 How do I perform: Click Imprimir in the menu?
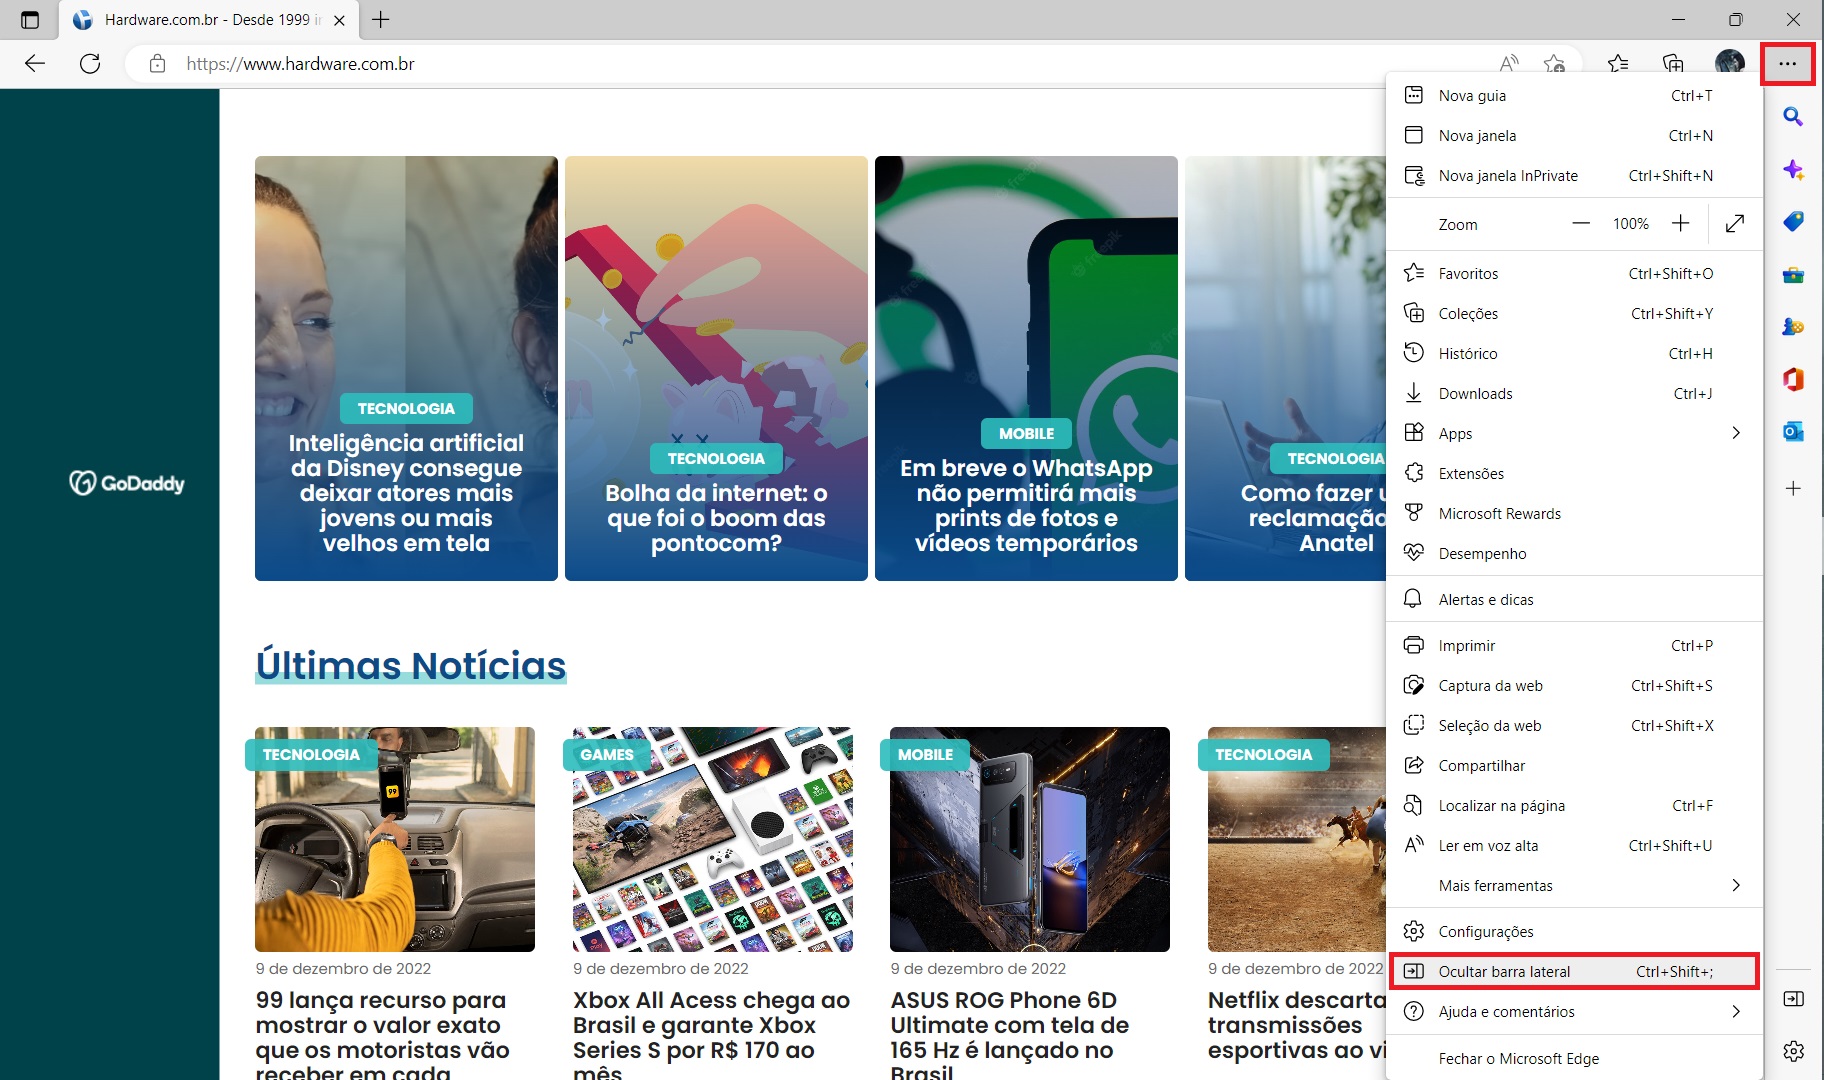click(x=1574, y=645)
